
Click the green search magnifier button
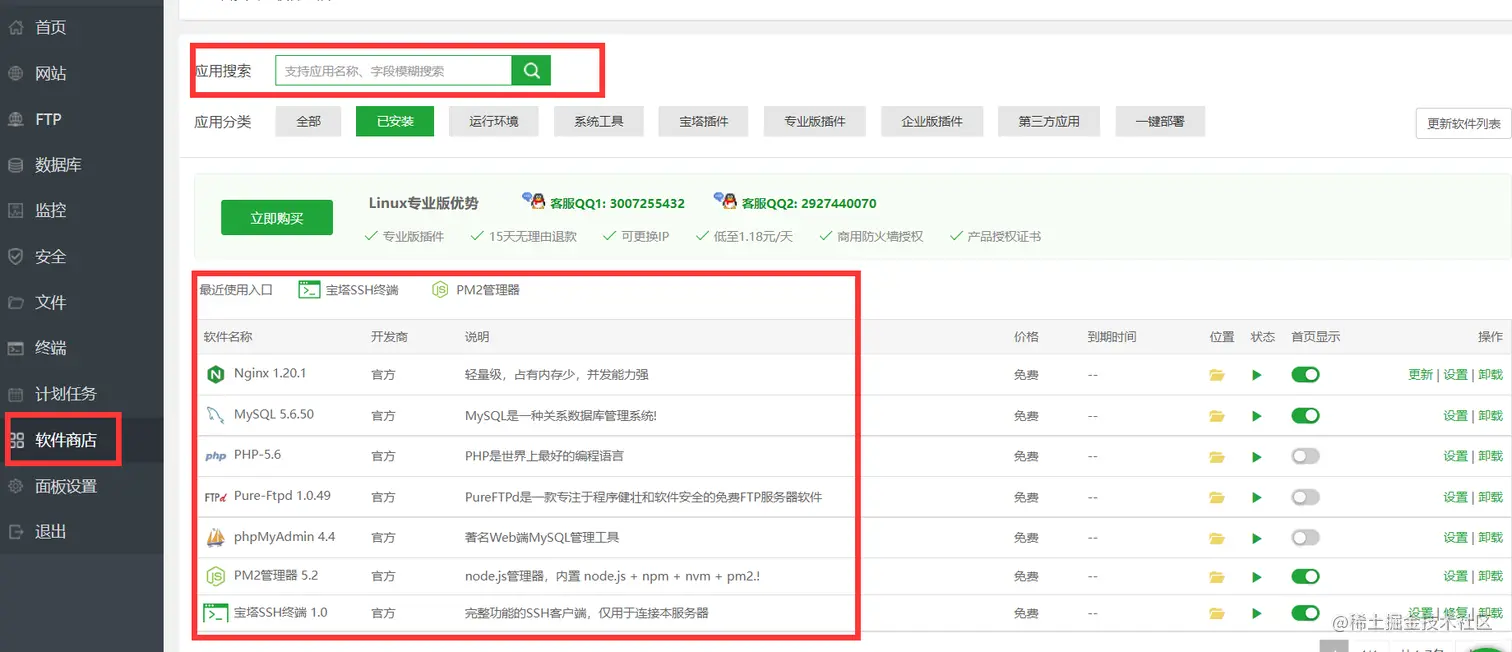click(531, 70)
